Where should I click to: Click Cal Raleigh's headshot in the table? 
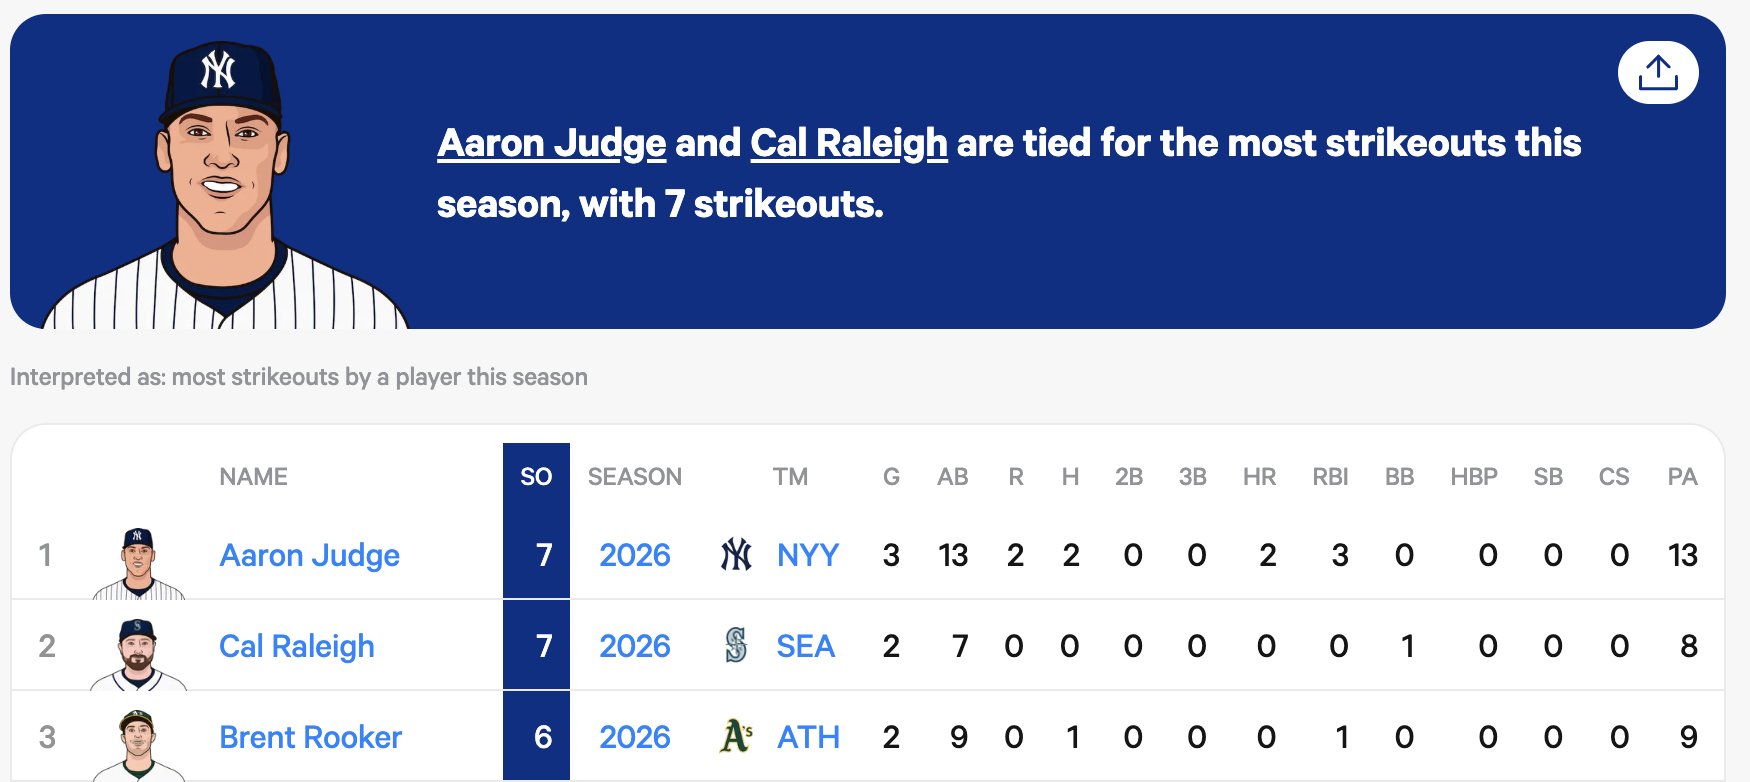pyautogui.click(x=139, y=654)
